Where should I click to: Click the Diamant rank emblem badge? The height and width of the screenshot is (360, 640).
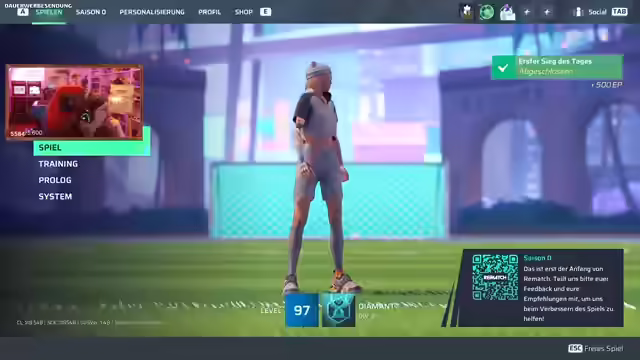338,311
